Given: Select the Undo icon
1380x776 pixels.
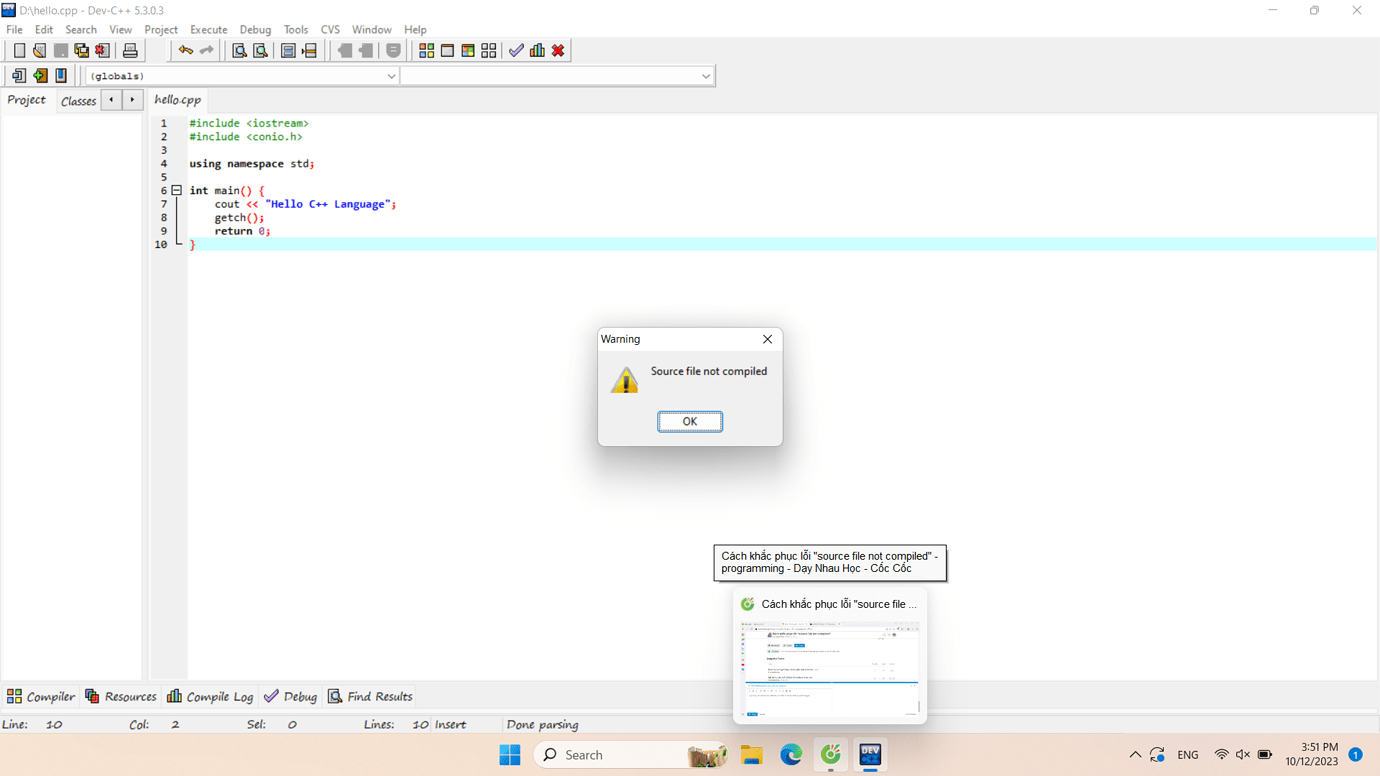Looking at the screenshot, I should point(186,50).
